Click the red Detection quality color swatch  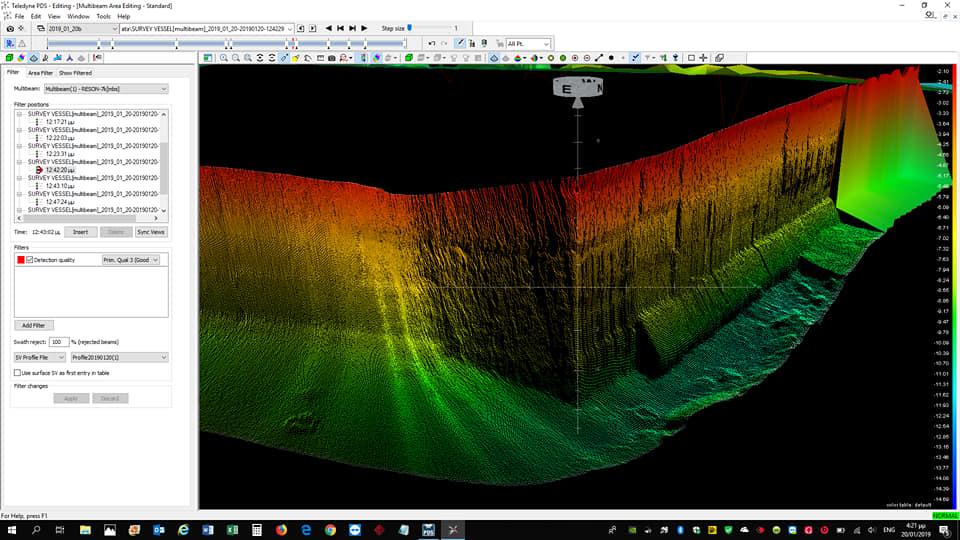click(21, 260)
